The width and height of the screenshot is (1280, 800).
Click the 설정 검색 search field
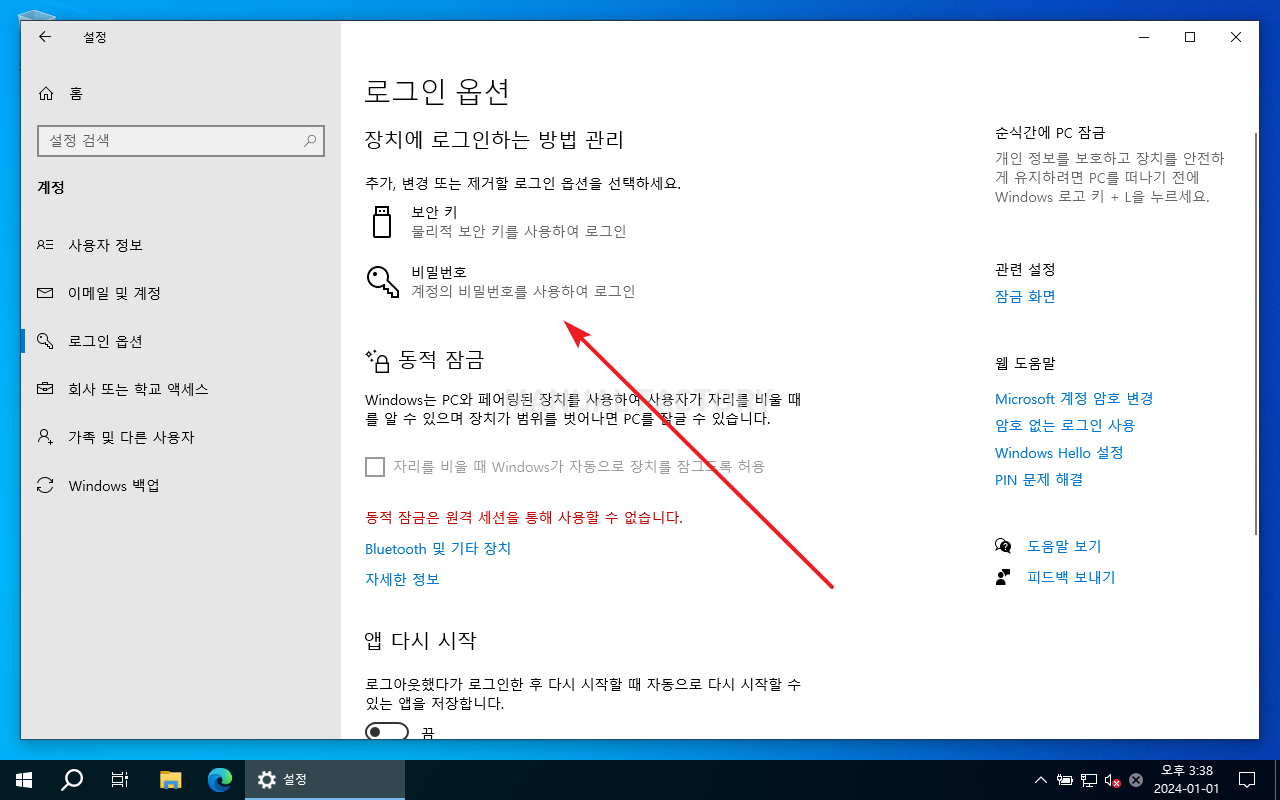[180, 141]
